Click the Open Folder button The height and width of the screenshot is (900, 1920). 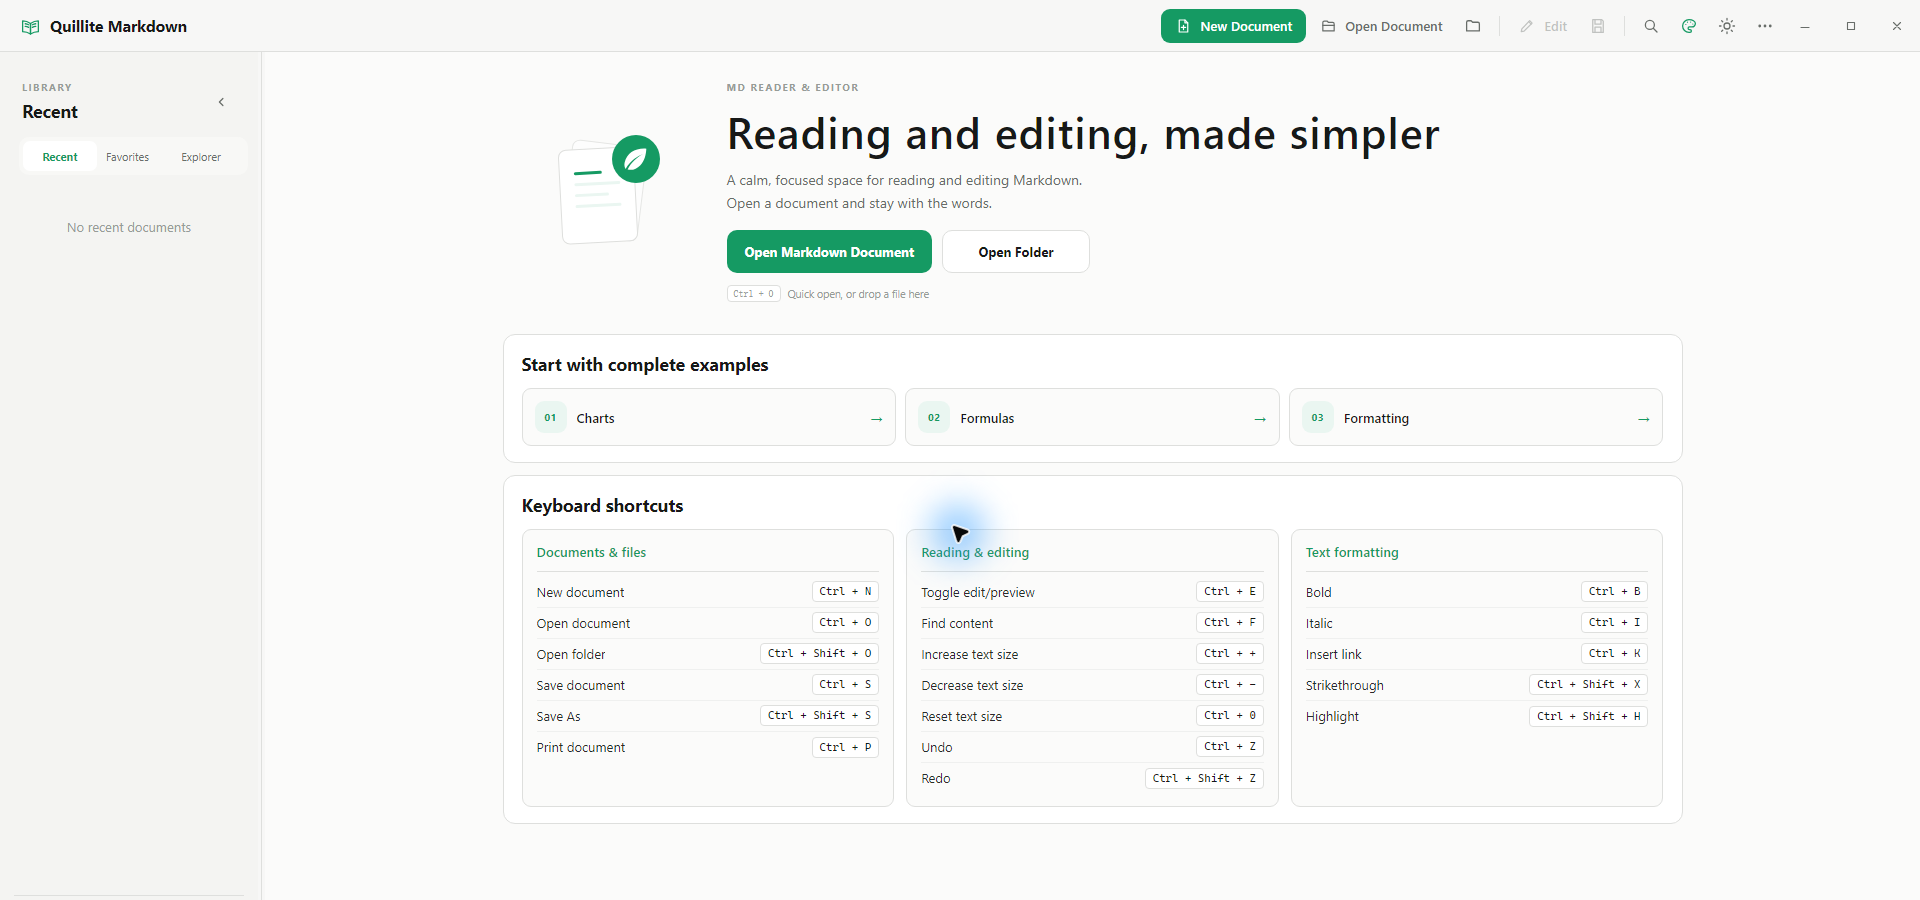point(1016,252)
